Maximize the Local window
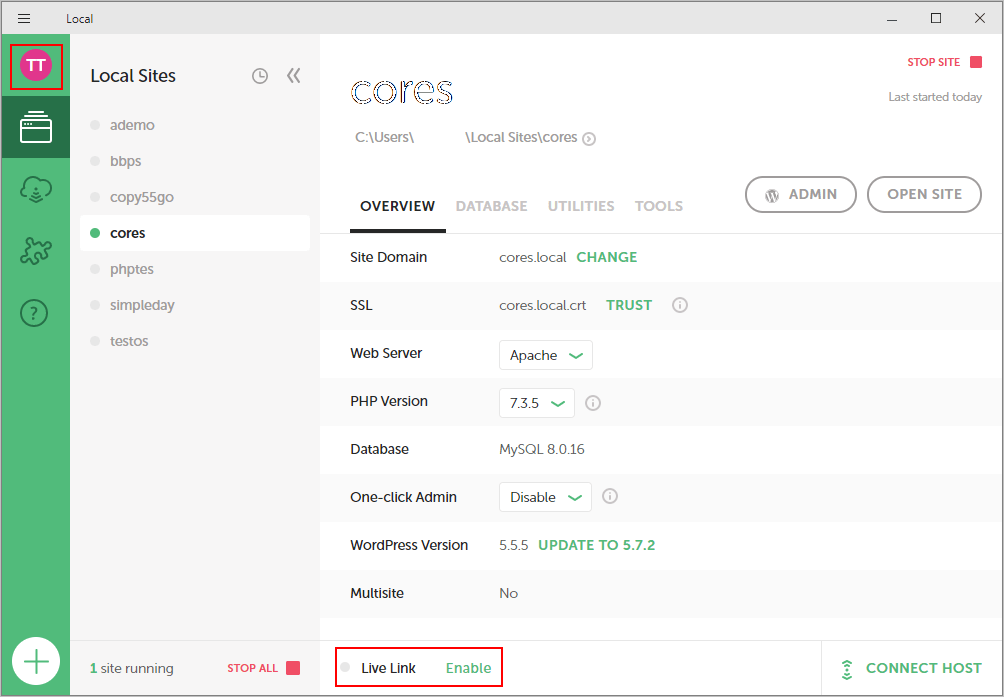The width and height of the screenshot is (1004, 697). pyautogui.click(x=935, y=19)
